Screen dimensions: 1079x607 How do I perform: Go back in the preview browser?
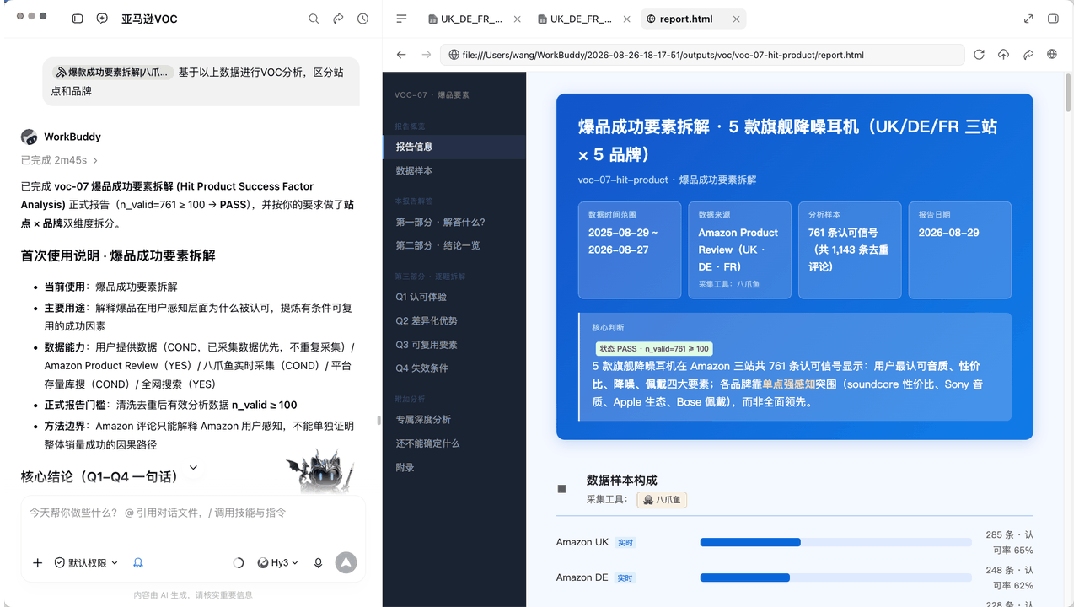[401, 54]
